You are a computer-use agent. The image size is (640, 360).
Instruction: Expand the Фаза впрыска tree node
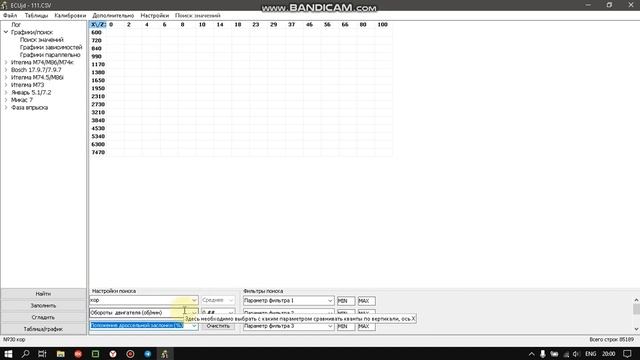[6, 107]
